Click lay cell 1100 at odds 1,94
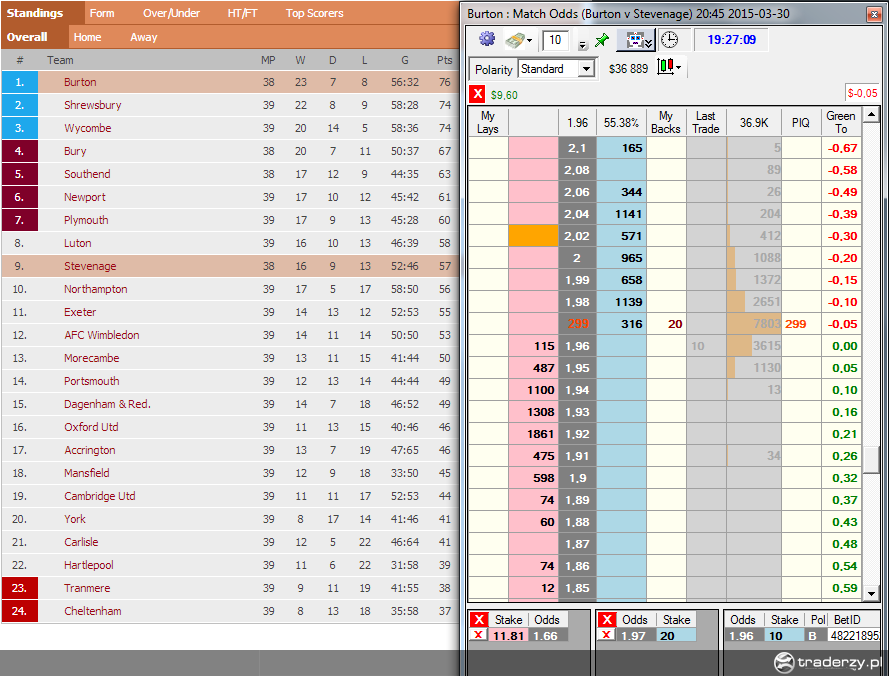This screenshot has height=676, width=889. tap(533, 390)
